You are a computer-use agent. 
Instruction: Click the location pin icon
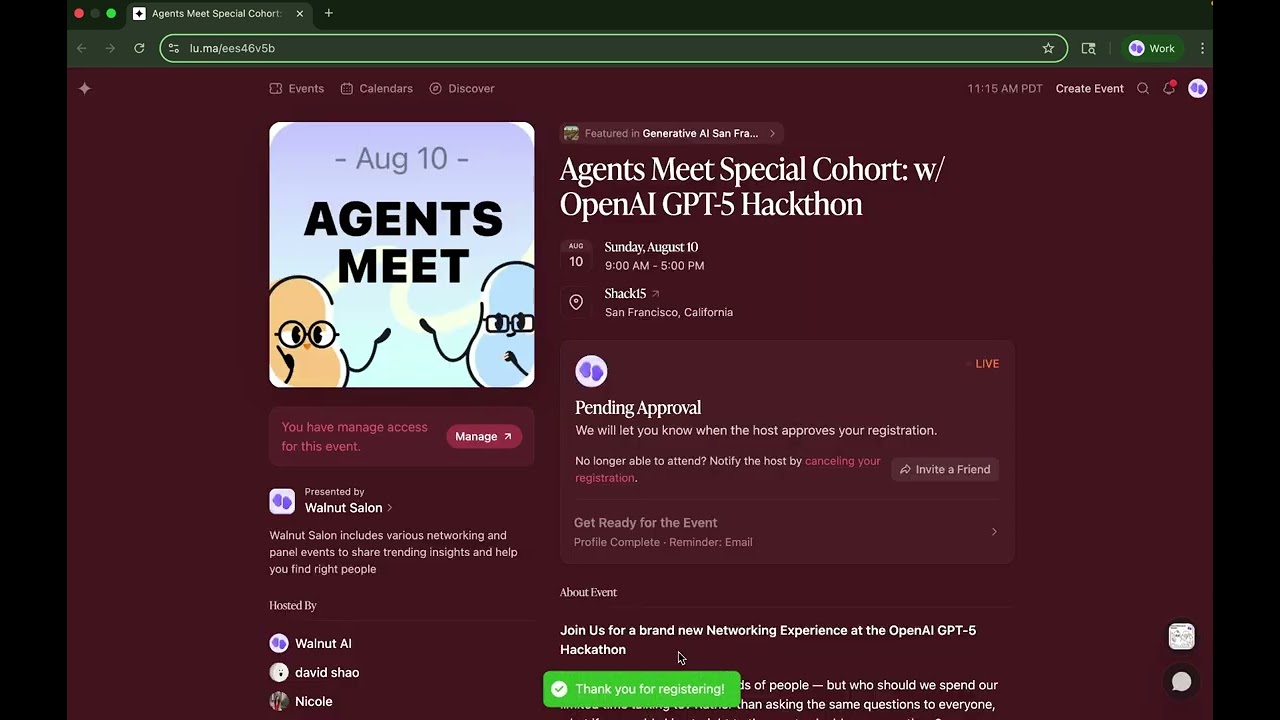[x=576, y=302]
